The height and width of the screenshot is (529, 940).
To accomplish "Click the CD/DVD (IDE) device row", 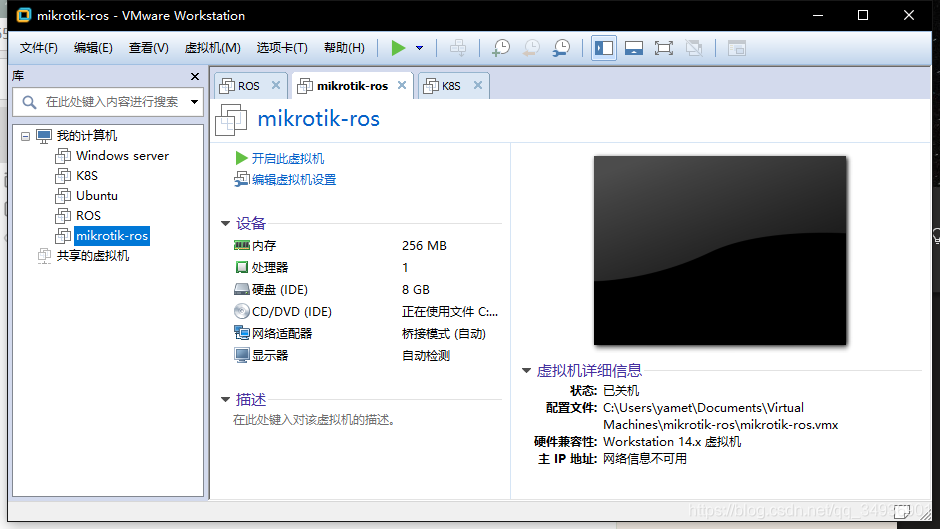I will tap(367, 312).
